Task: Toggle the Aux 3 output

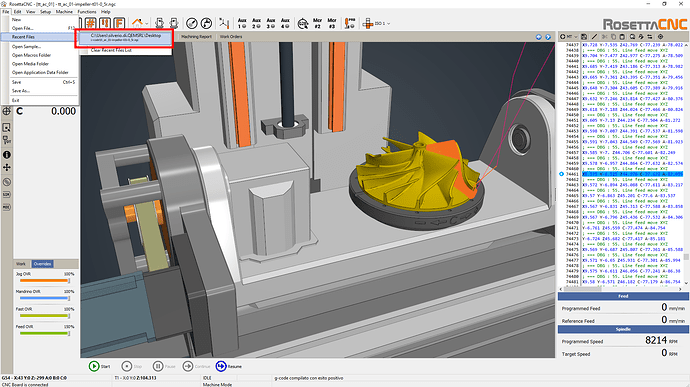Action: coord(271,23)
